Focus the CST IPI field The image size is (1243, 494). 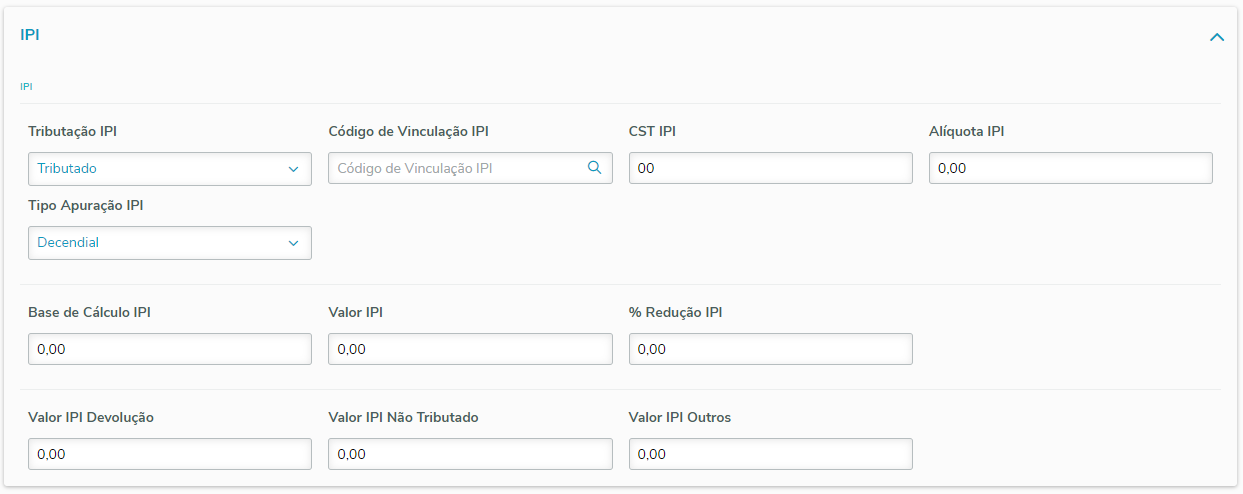[x=770, y=169]
